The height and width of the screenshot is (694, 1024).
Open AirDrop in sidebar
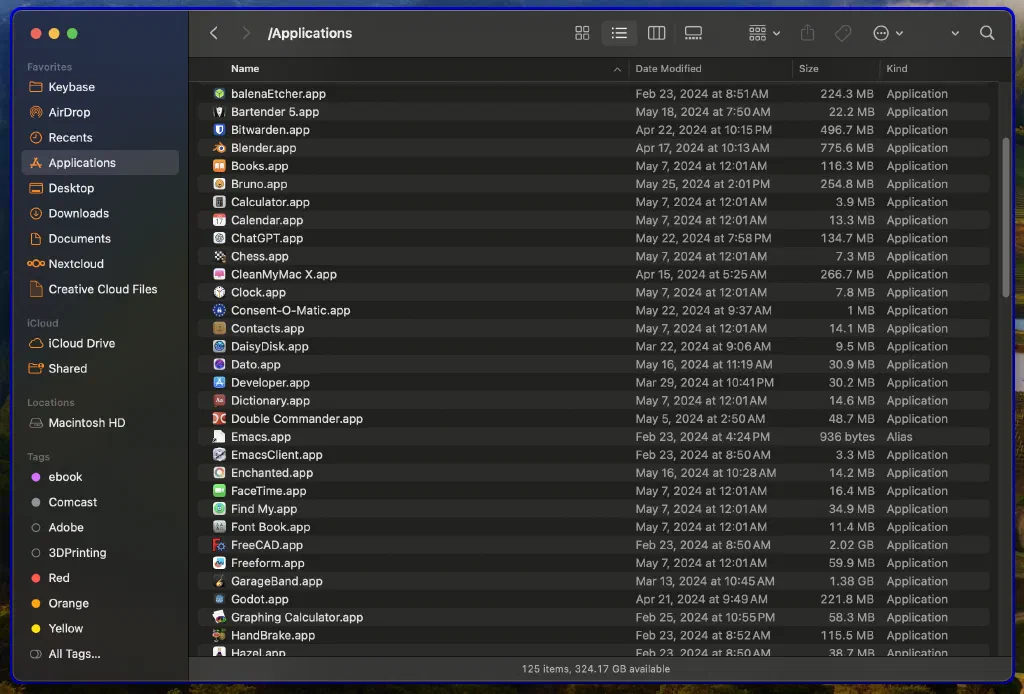click(x=100, y=112)
